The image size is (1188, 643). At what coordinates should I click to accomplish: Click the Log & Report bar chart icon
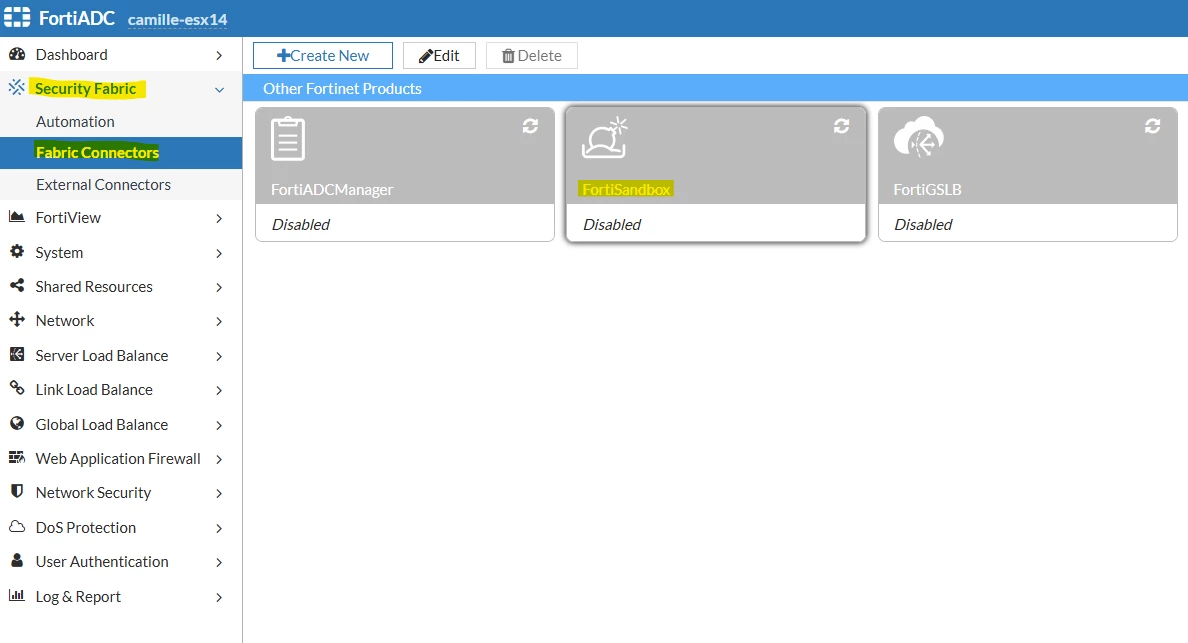(17, 595)
